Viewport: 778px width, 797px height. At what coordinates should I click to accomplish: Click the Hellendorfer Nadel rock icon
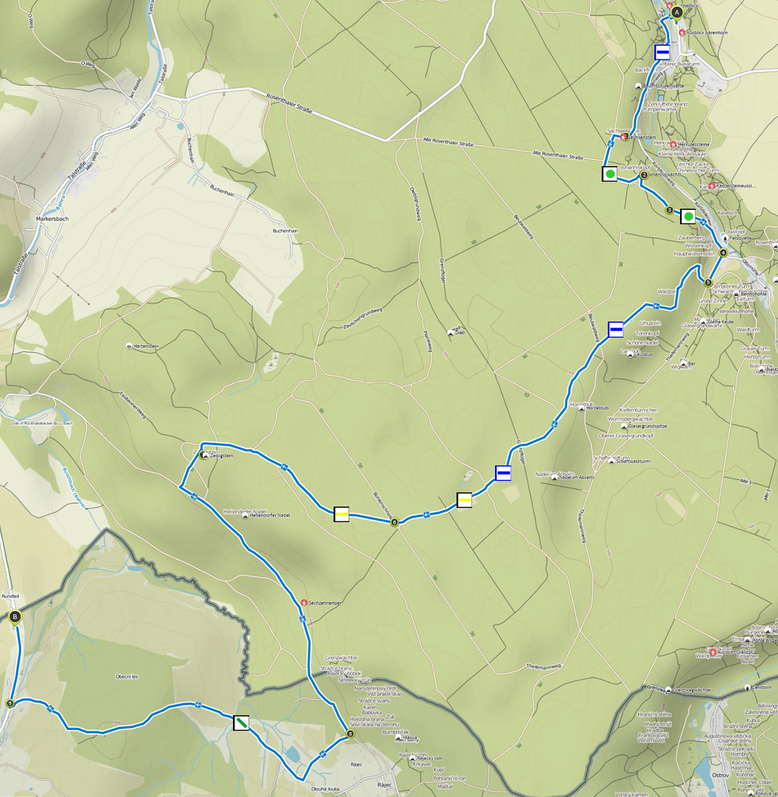point(246,515)
